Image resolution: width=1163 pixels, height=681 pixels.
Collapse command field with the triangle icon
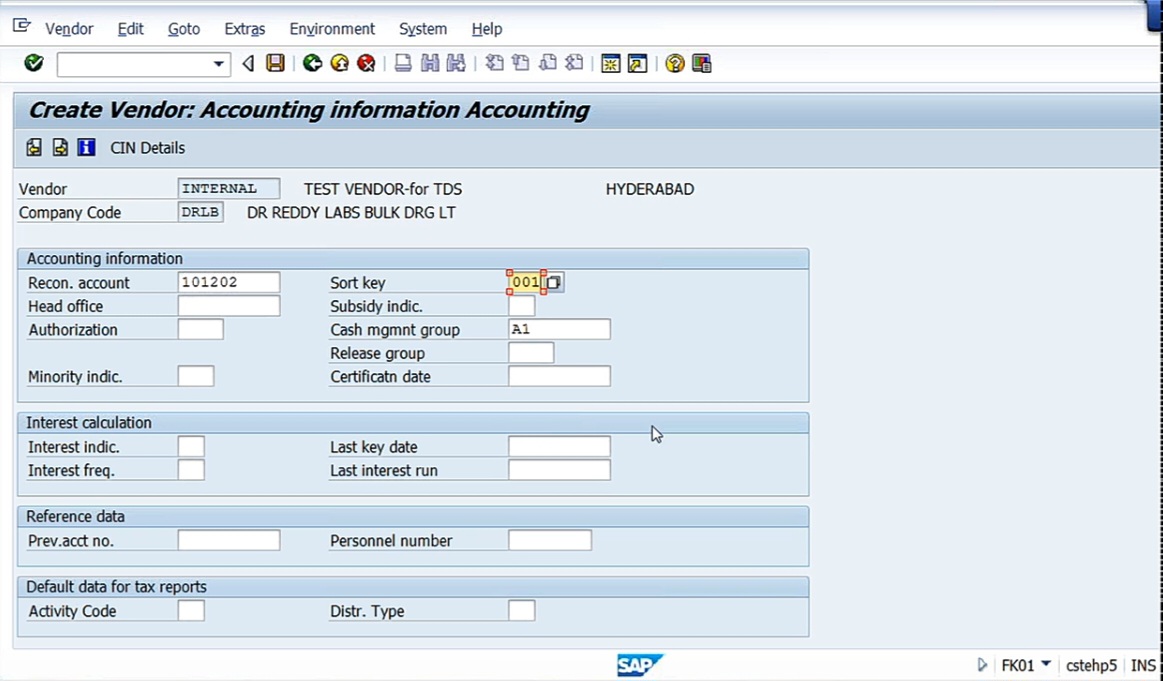(248, 64)
